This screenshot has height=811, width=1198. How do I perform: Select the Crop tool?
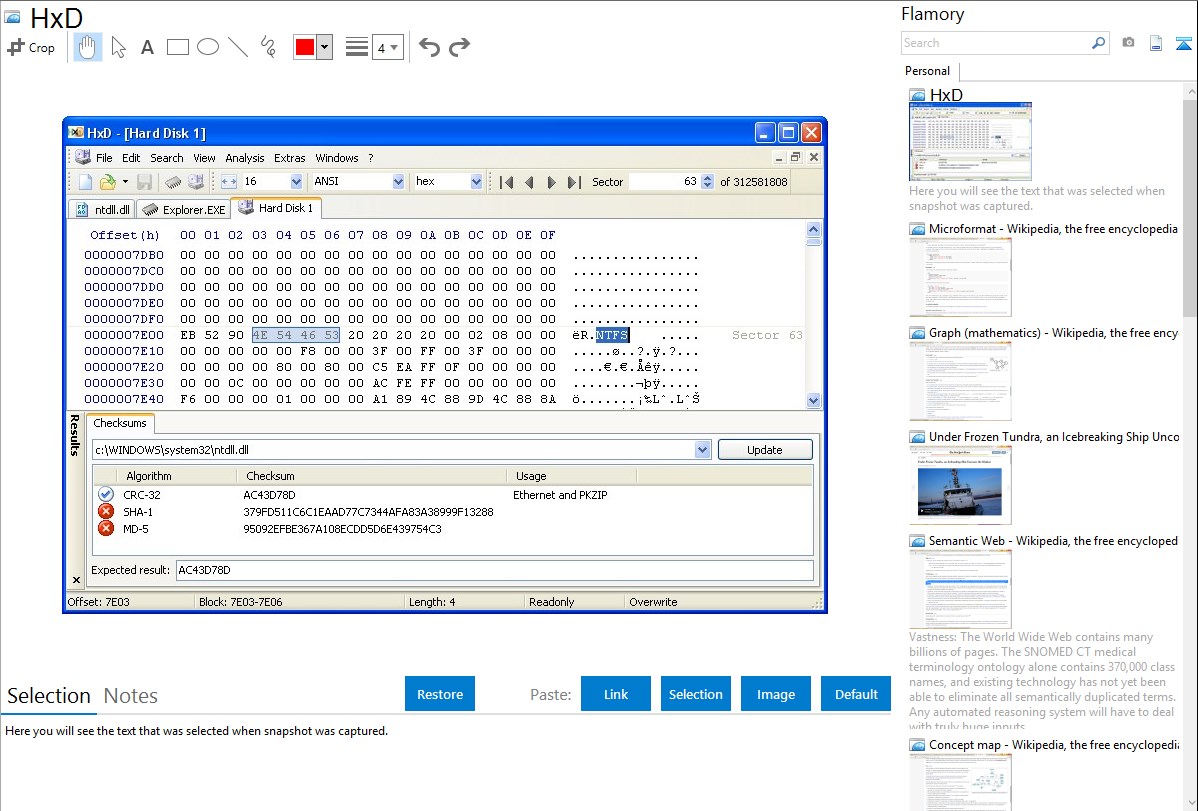31,47
